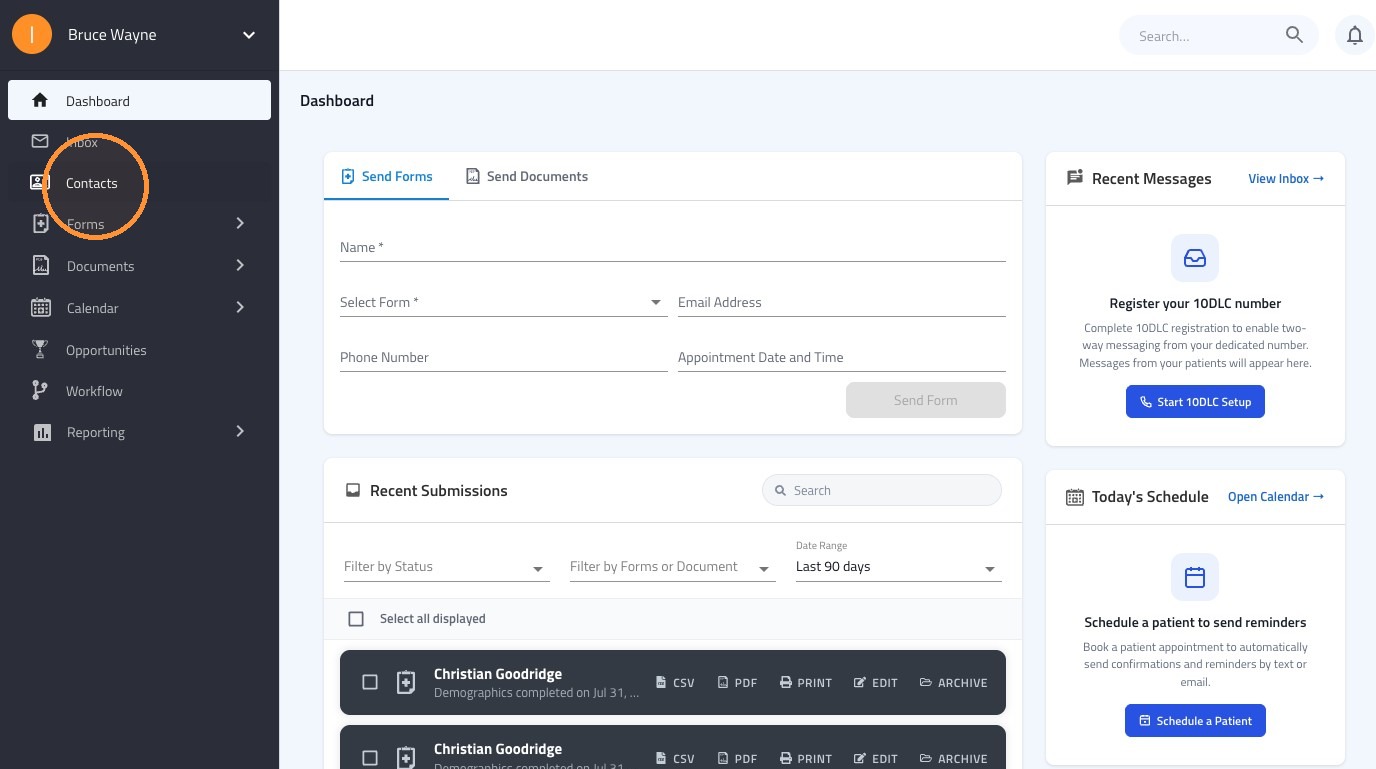The height and width of the screenshot is (769, 1376).
Task: Open Workflow in sidebar menu
Action: click(139, 391)
